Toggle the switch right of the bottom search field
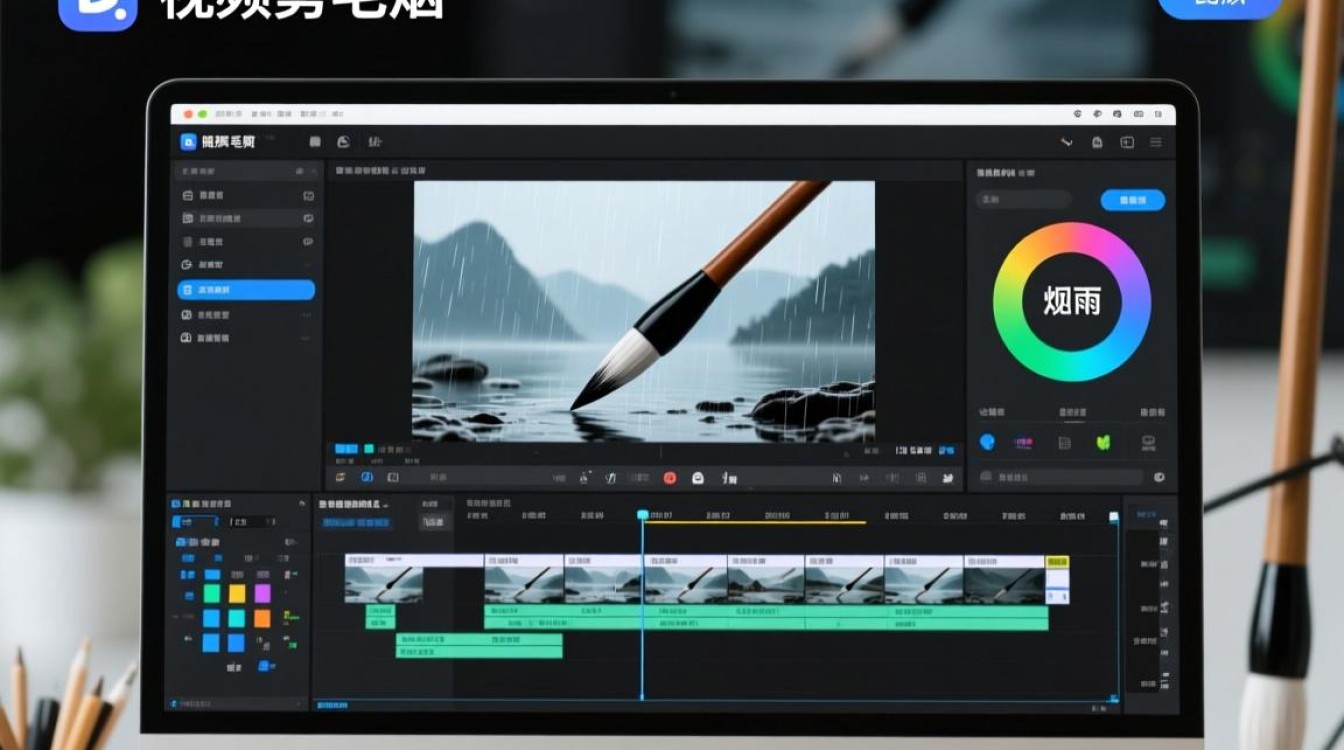 (1159, 478)
